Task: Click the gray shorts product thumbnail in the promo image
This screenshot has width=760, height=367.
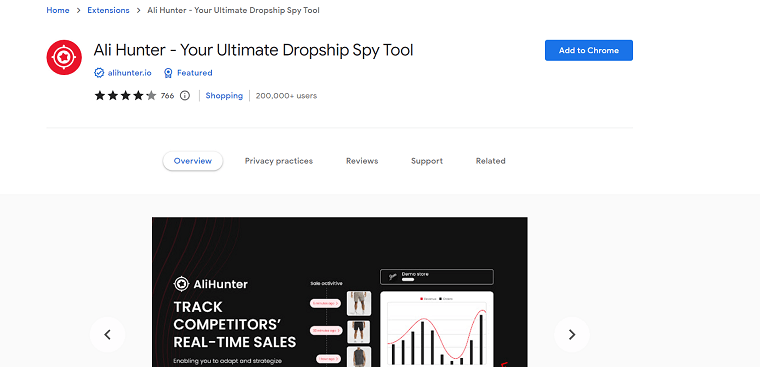Action: tap(359, 303)
